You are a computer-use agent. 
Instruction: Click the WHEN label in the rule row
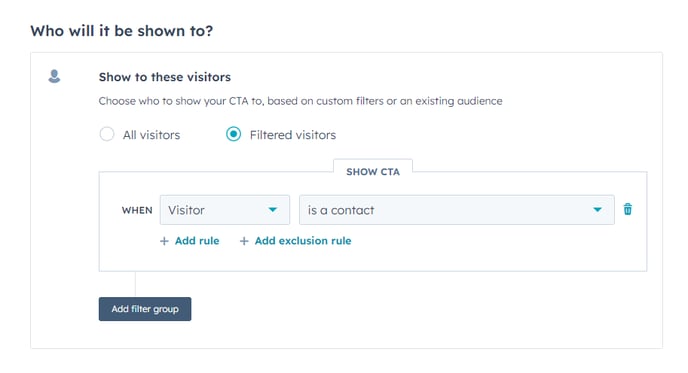(x=137, y=210)
